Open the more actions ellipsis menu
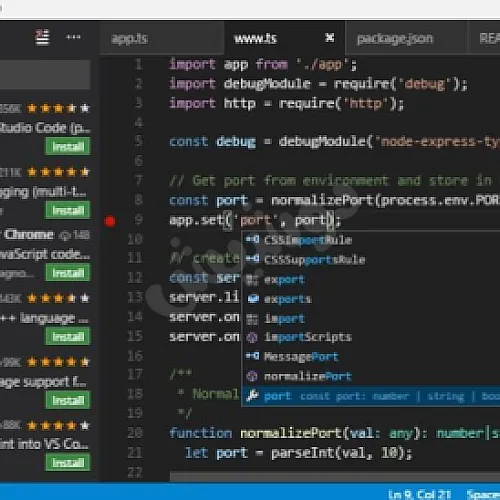The height and width of the screenshot is (500, 500). coord(73,37)
